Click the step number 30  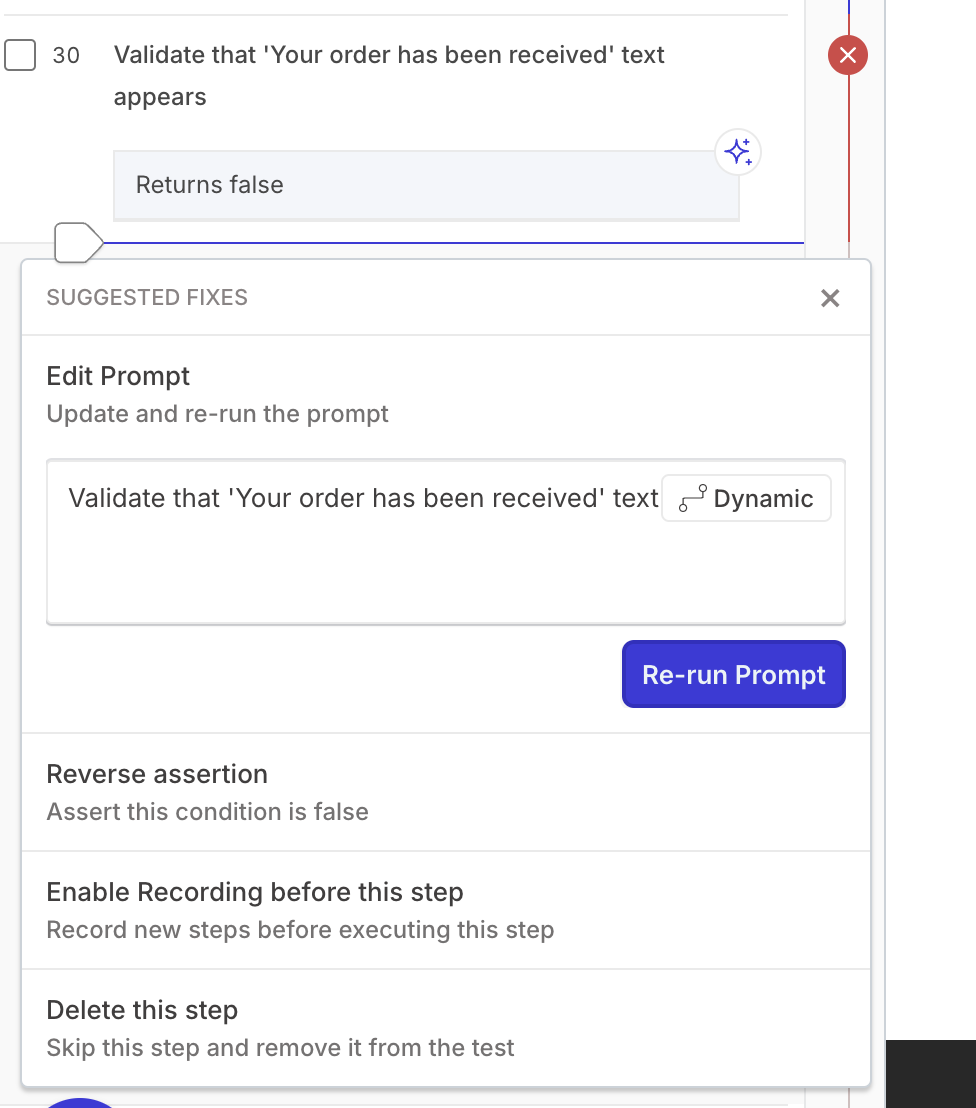[x=66, y=55]
